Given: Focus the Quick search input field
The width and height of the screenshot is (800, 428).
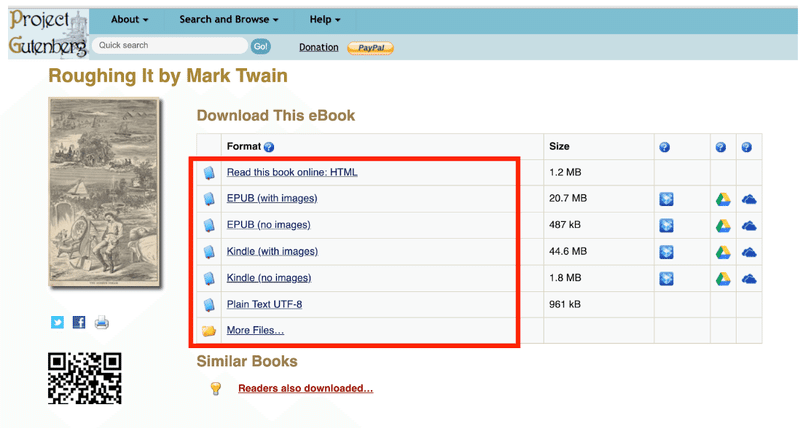Looking at the screenshot, I should coord(170,45).
